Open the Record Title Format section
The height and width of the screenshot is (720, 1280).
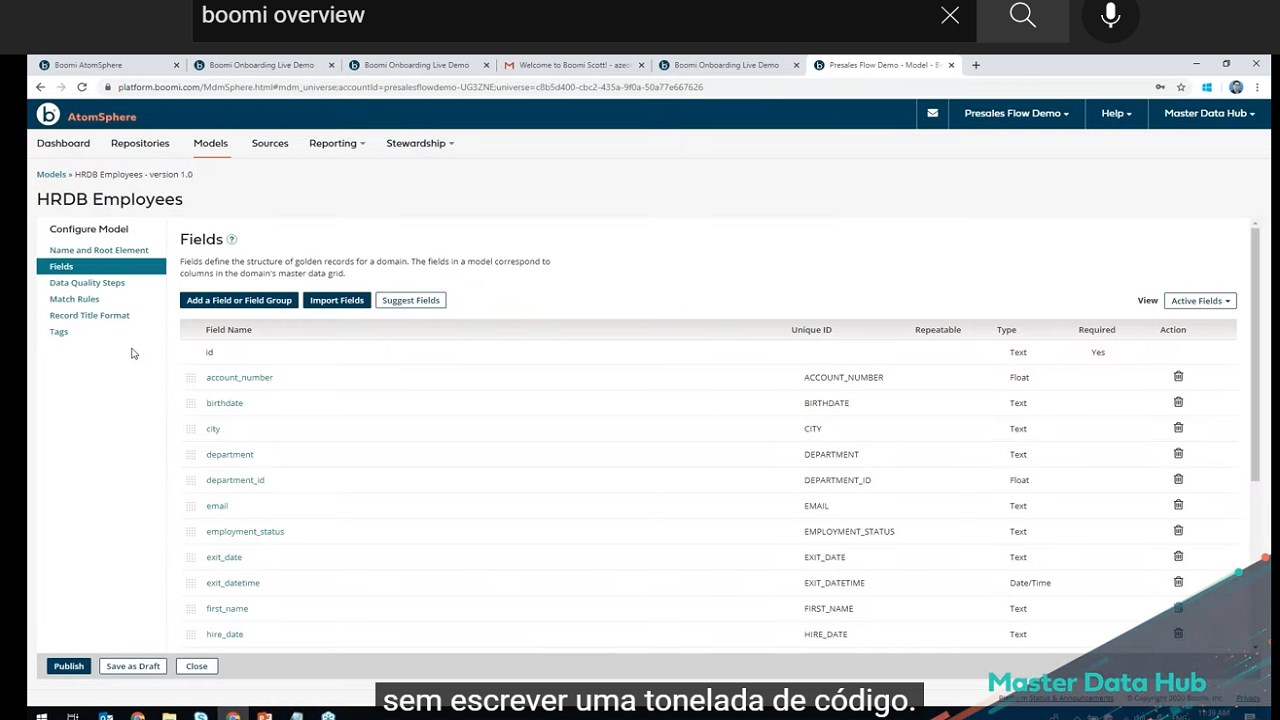pyautogui.click(x=89, y=315)
